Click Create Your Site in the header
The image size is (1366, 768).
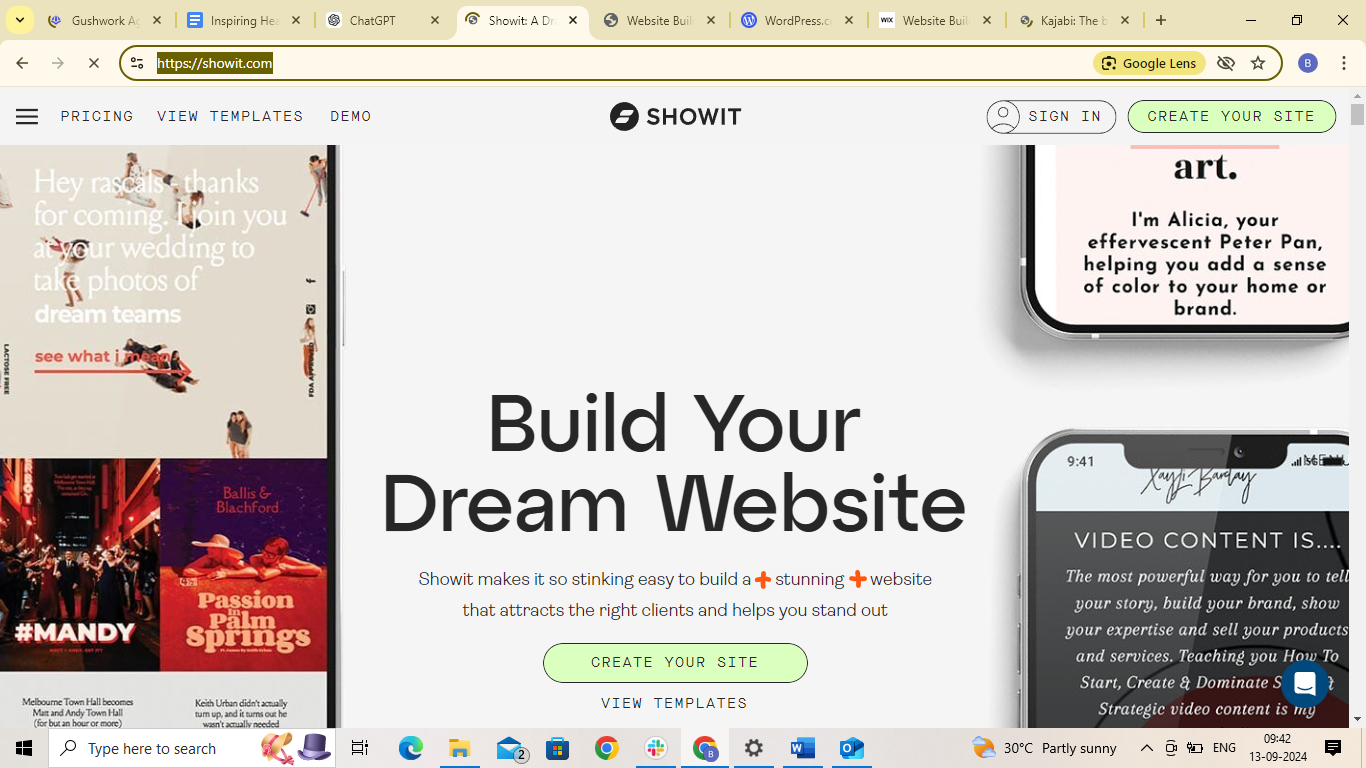point(1232,117)
